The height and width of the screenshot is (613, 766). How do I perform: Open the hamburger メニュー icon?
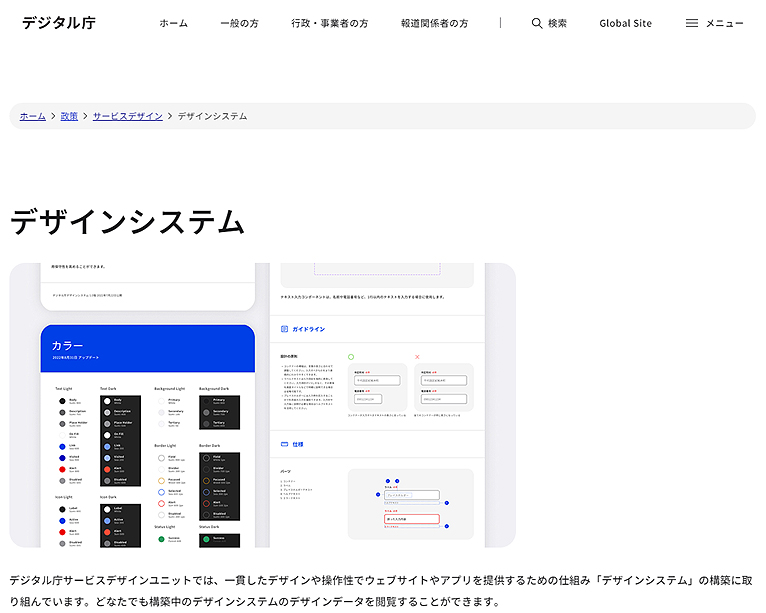coord(692,23)
